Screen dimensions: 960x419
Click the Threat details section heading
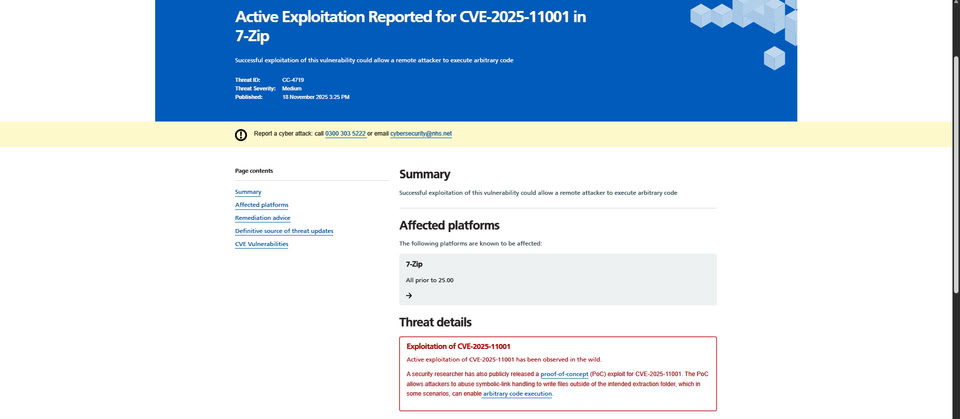tap(435, 322)
